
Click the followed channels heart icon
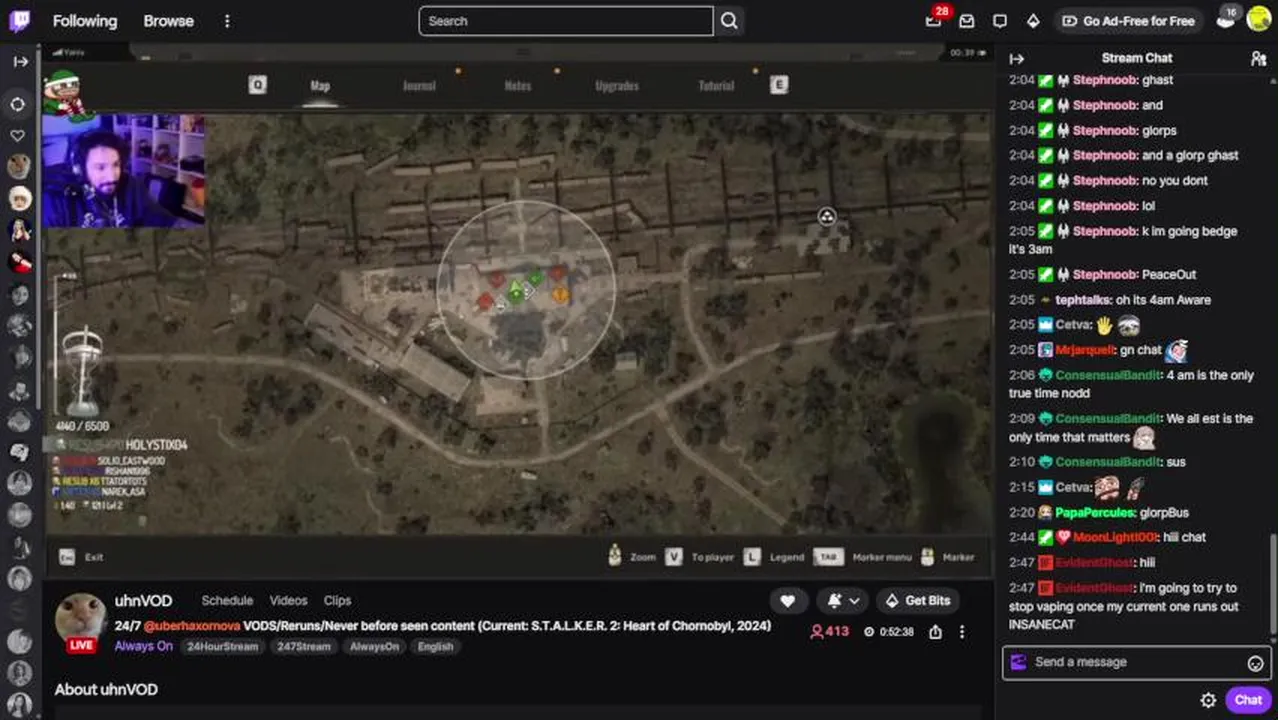tap(18, 135)
